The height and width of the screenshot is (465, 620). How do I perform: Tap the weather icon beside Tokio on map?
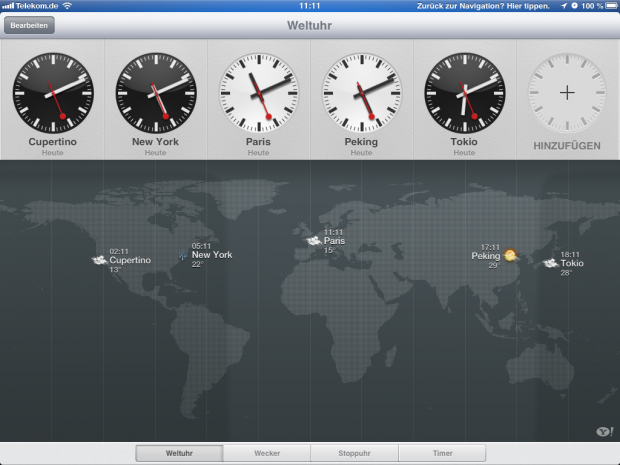pos(550,263)
